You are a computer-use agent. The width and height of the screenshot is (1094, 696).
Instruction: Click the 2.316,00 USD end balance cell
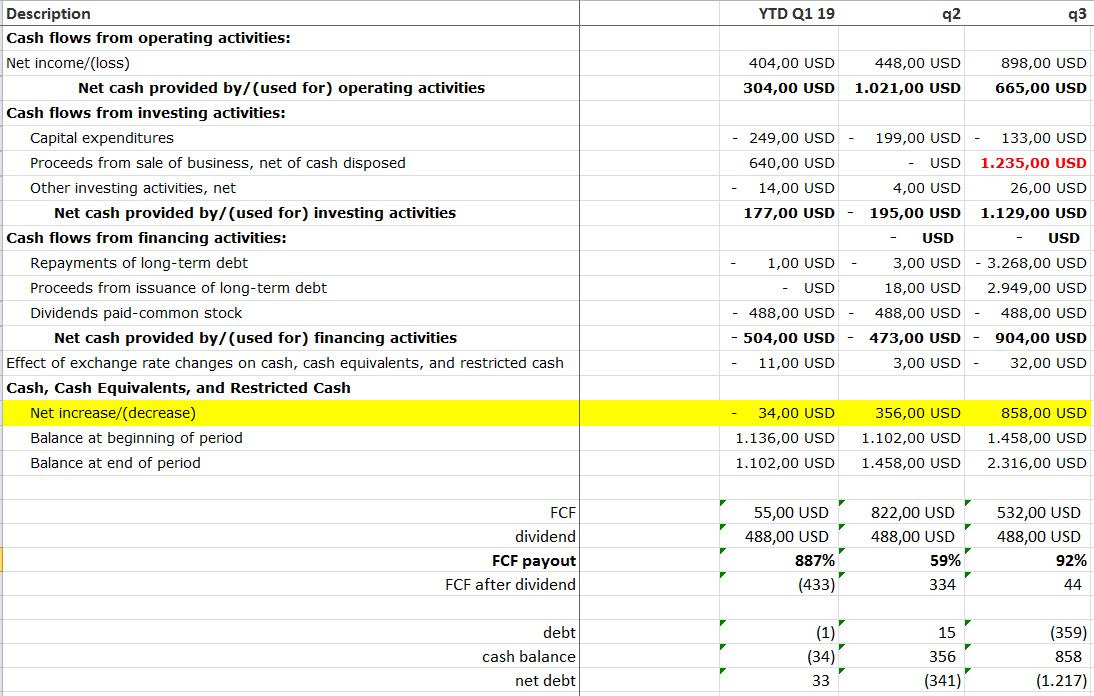pos(1035,463)
